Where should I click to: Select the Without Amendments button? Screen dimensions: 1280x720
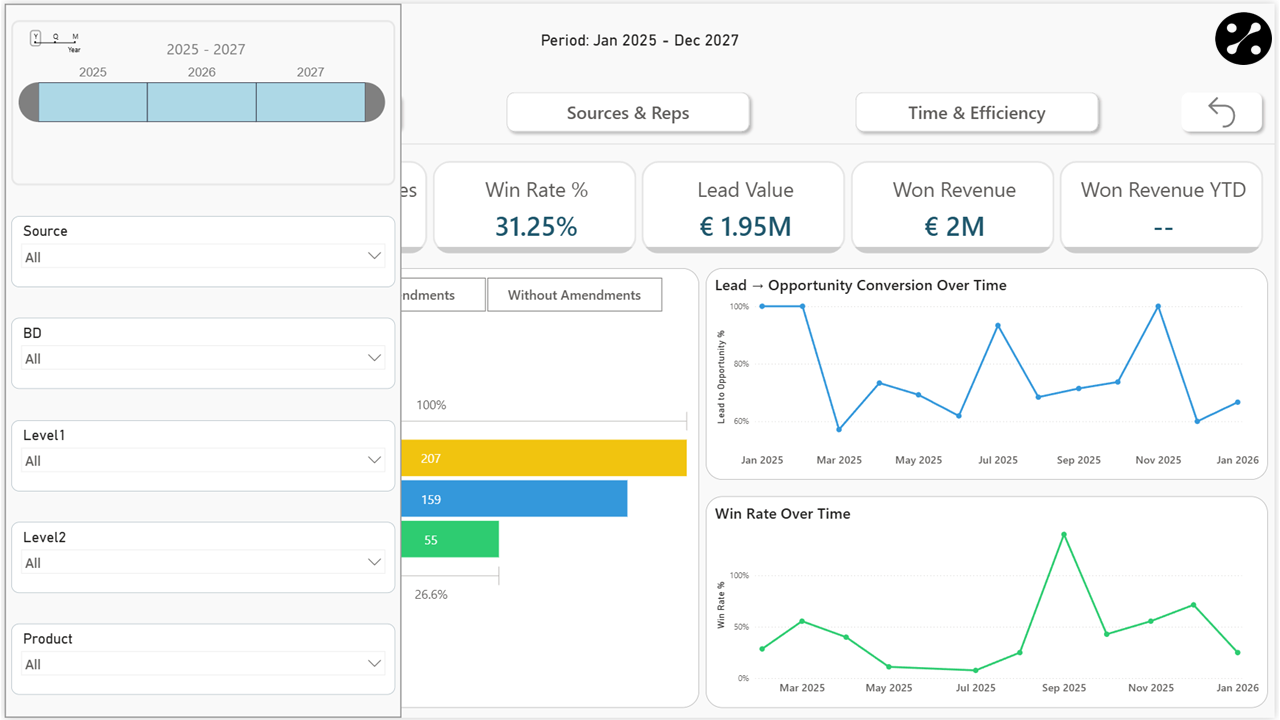click(574, 295)
